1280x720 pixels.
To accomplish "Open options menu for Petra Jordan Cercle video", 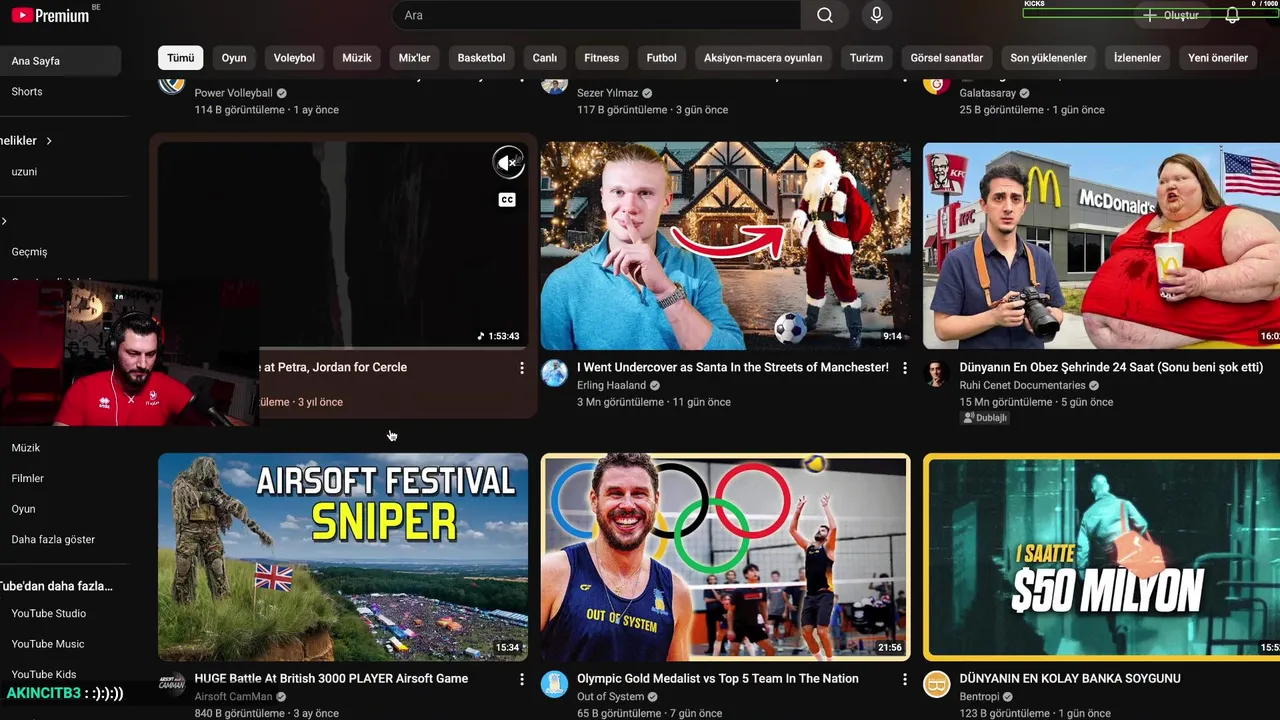I will coord(521,368).
